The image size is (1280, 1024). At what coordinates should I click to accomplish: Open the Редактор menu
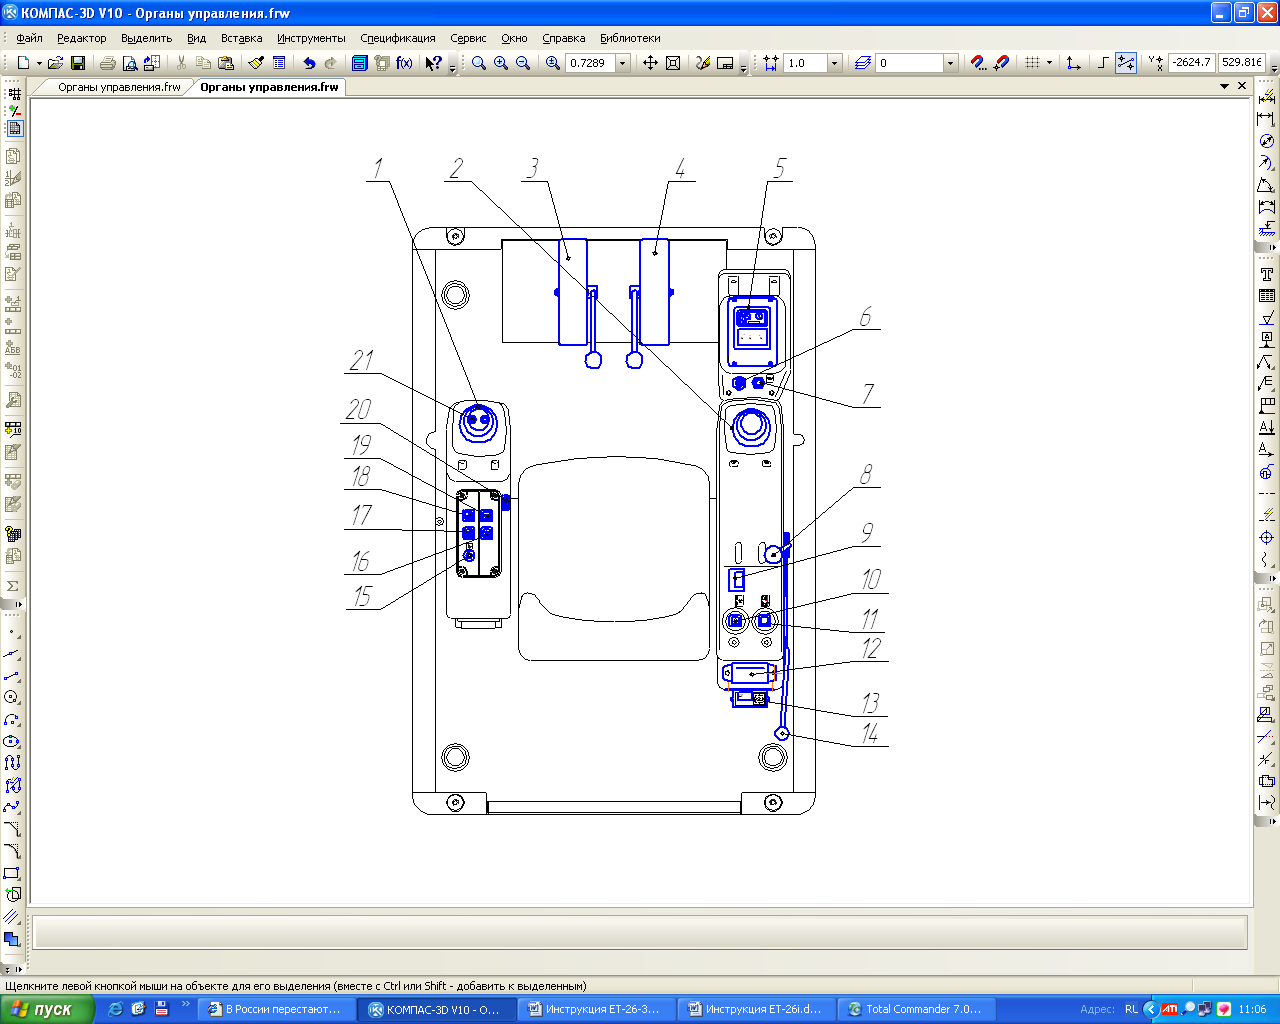81,38
